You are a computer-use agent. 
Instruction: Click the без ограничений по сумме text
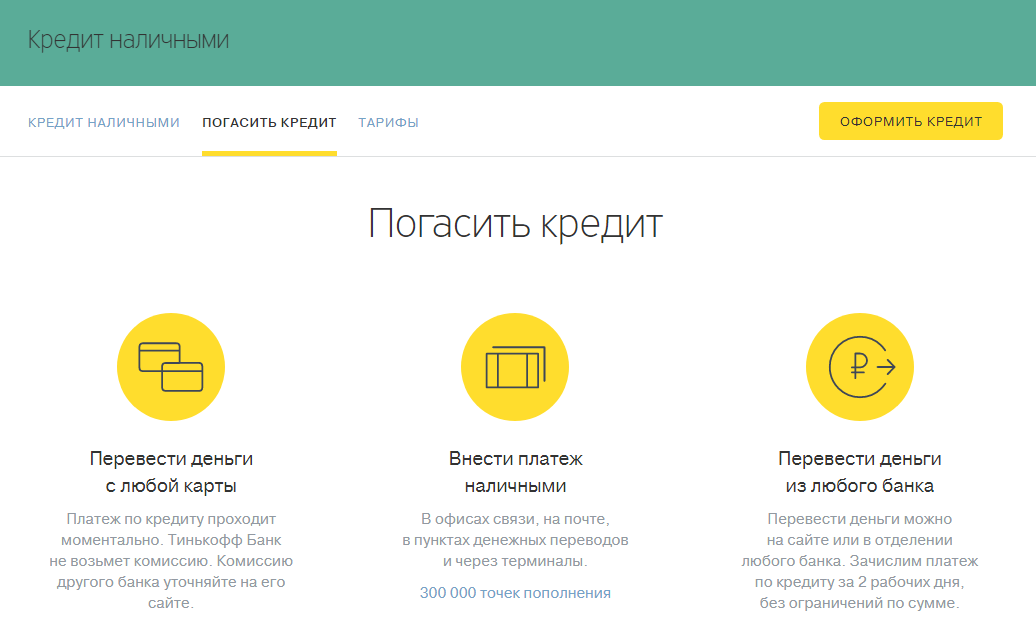click(859, 604)
